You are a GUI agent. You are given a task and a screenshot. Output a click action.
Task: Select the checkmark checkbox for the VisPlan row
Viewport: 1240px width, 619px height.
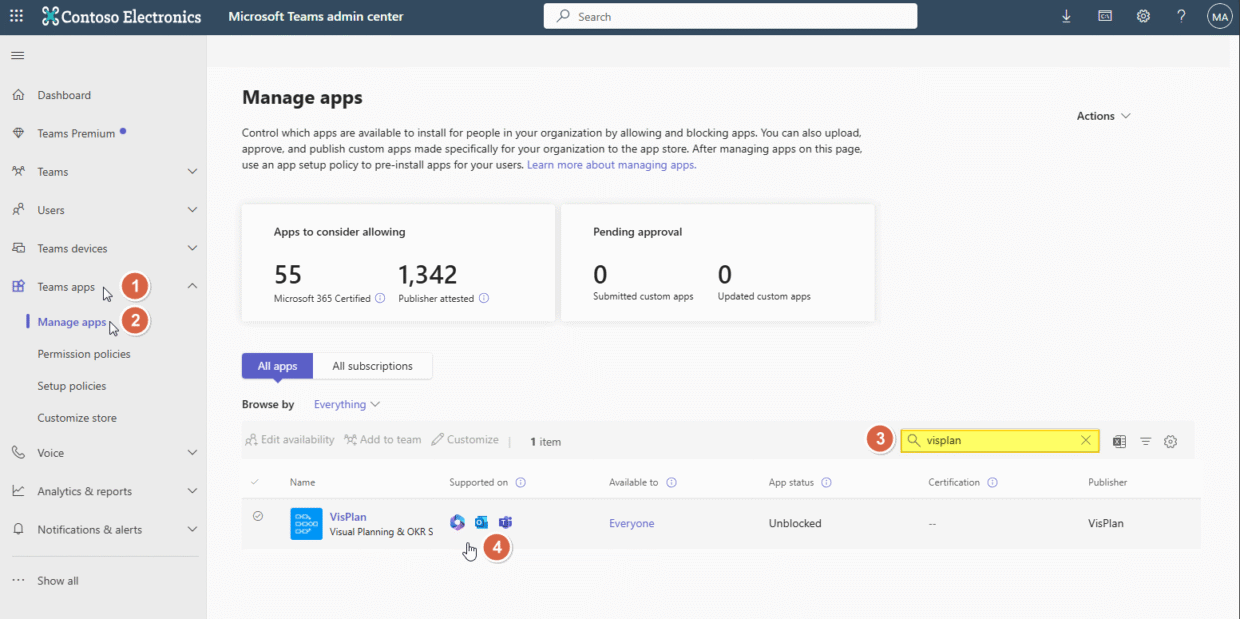click(x=258, y=516)
